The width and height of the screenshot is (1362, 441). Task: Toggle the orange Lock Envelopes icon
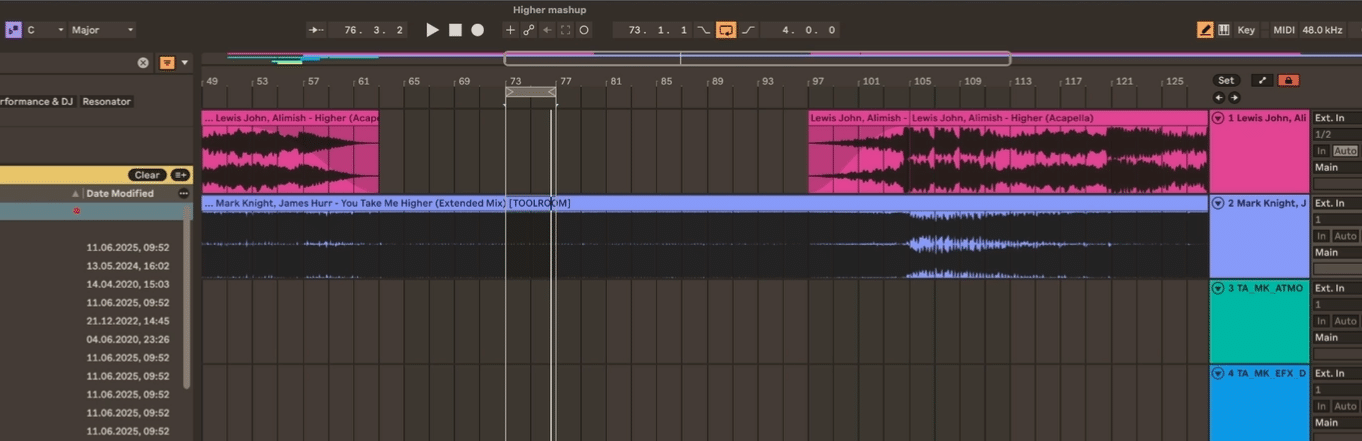[x=1289, y=80]
